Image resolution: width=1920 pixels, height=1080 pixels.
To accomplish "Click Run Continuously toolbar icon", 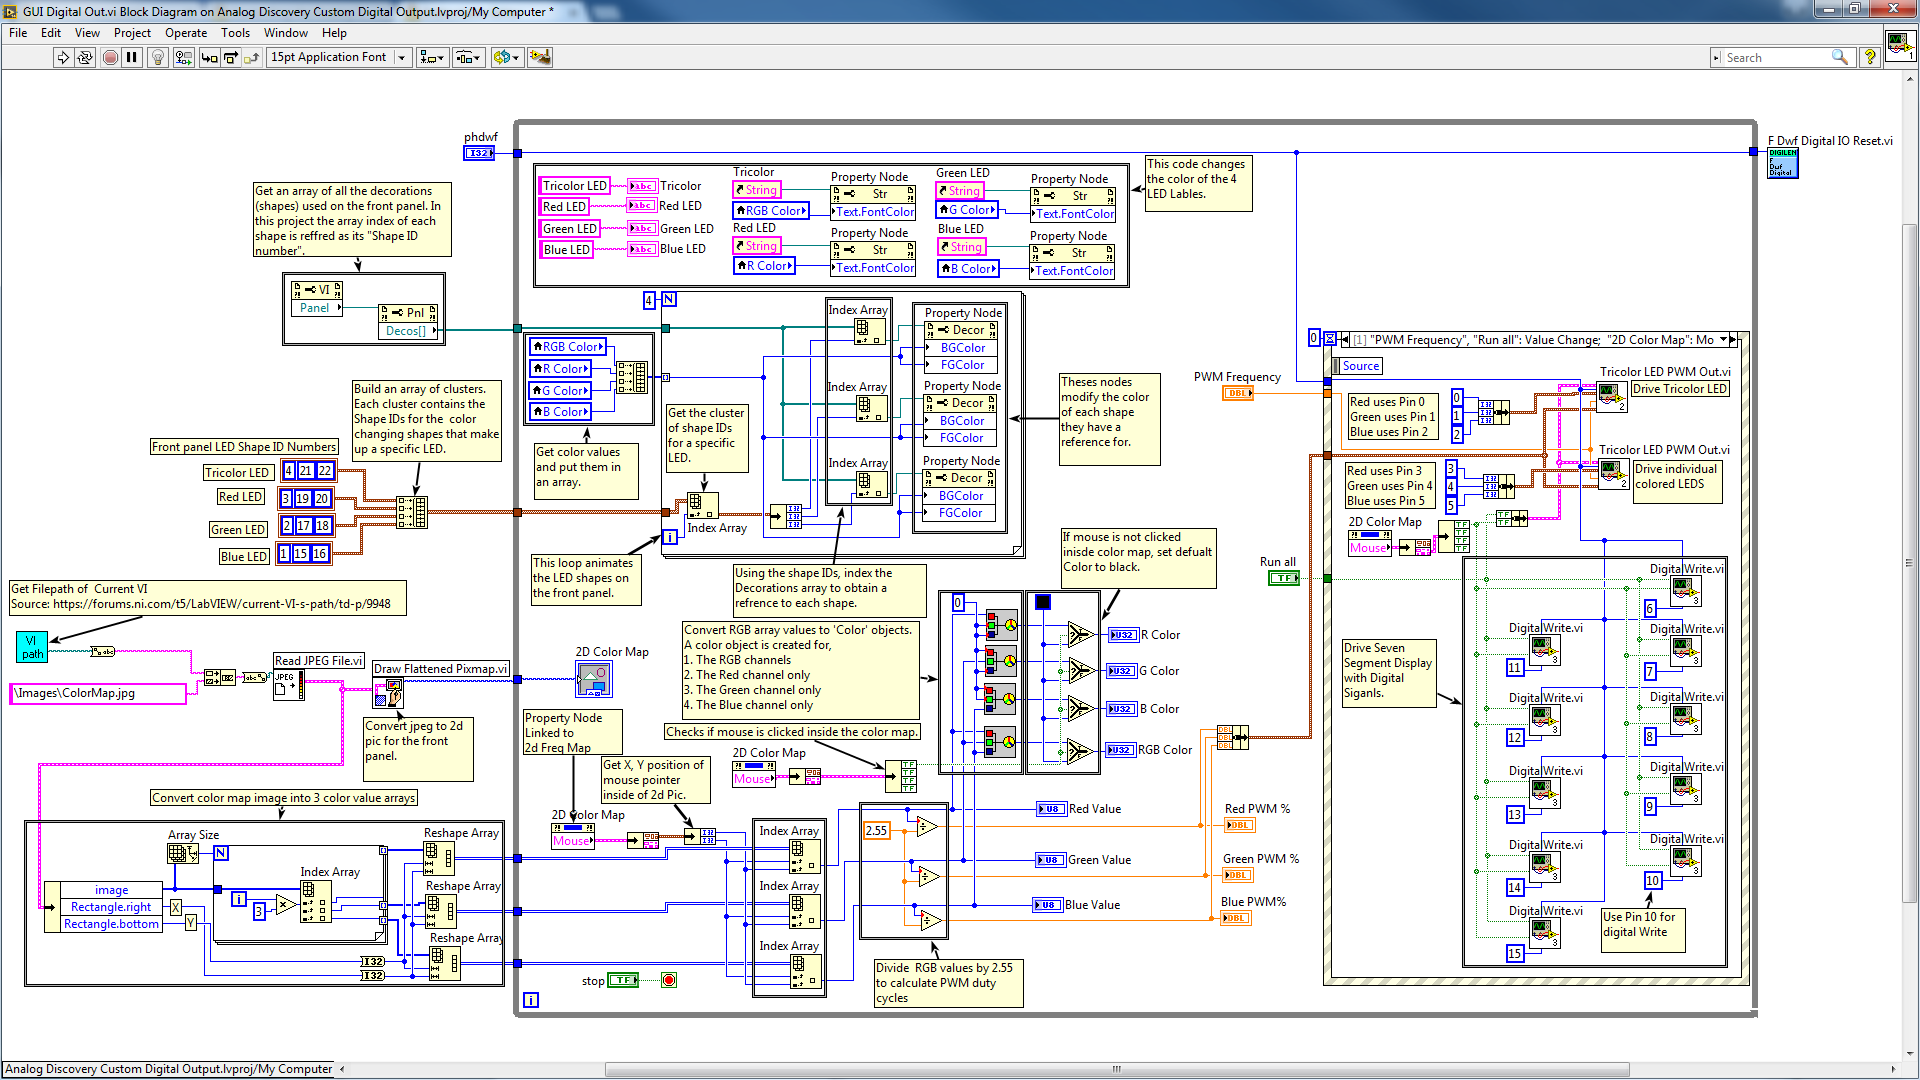I will pyautogui.click(x=85, y=58).
